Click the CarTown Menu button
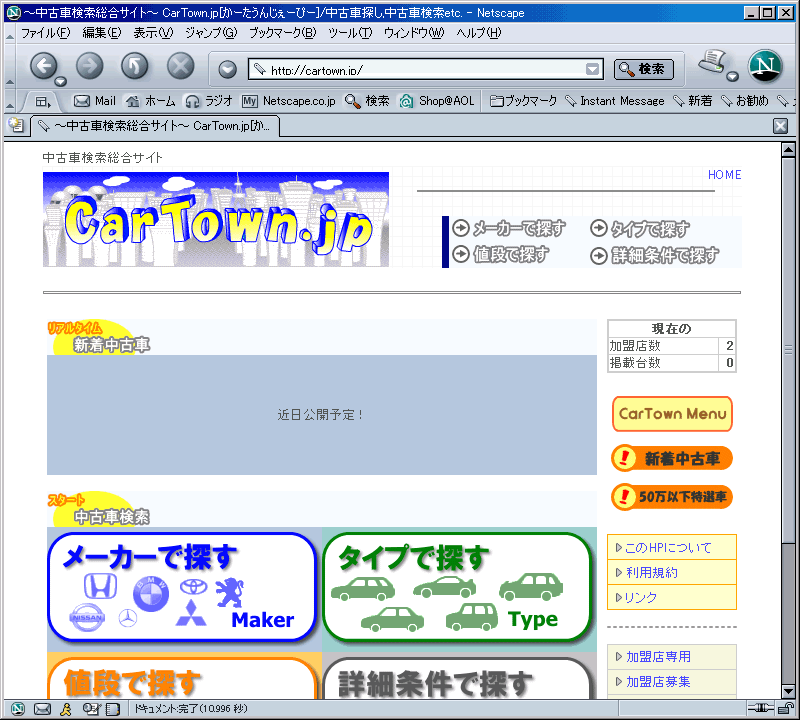The height and width of the screenshot is (720, 800). coord(672,414)
